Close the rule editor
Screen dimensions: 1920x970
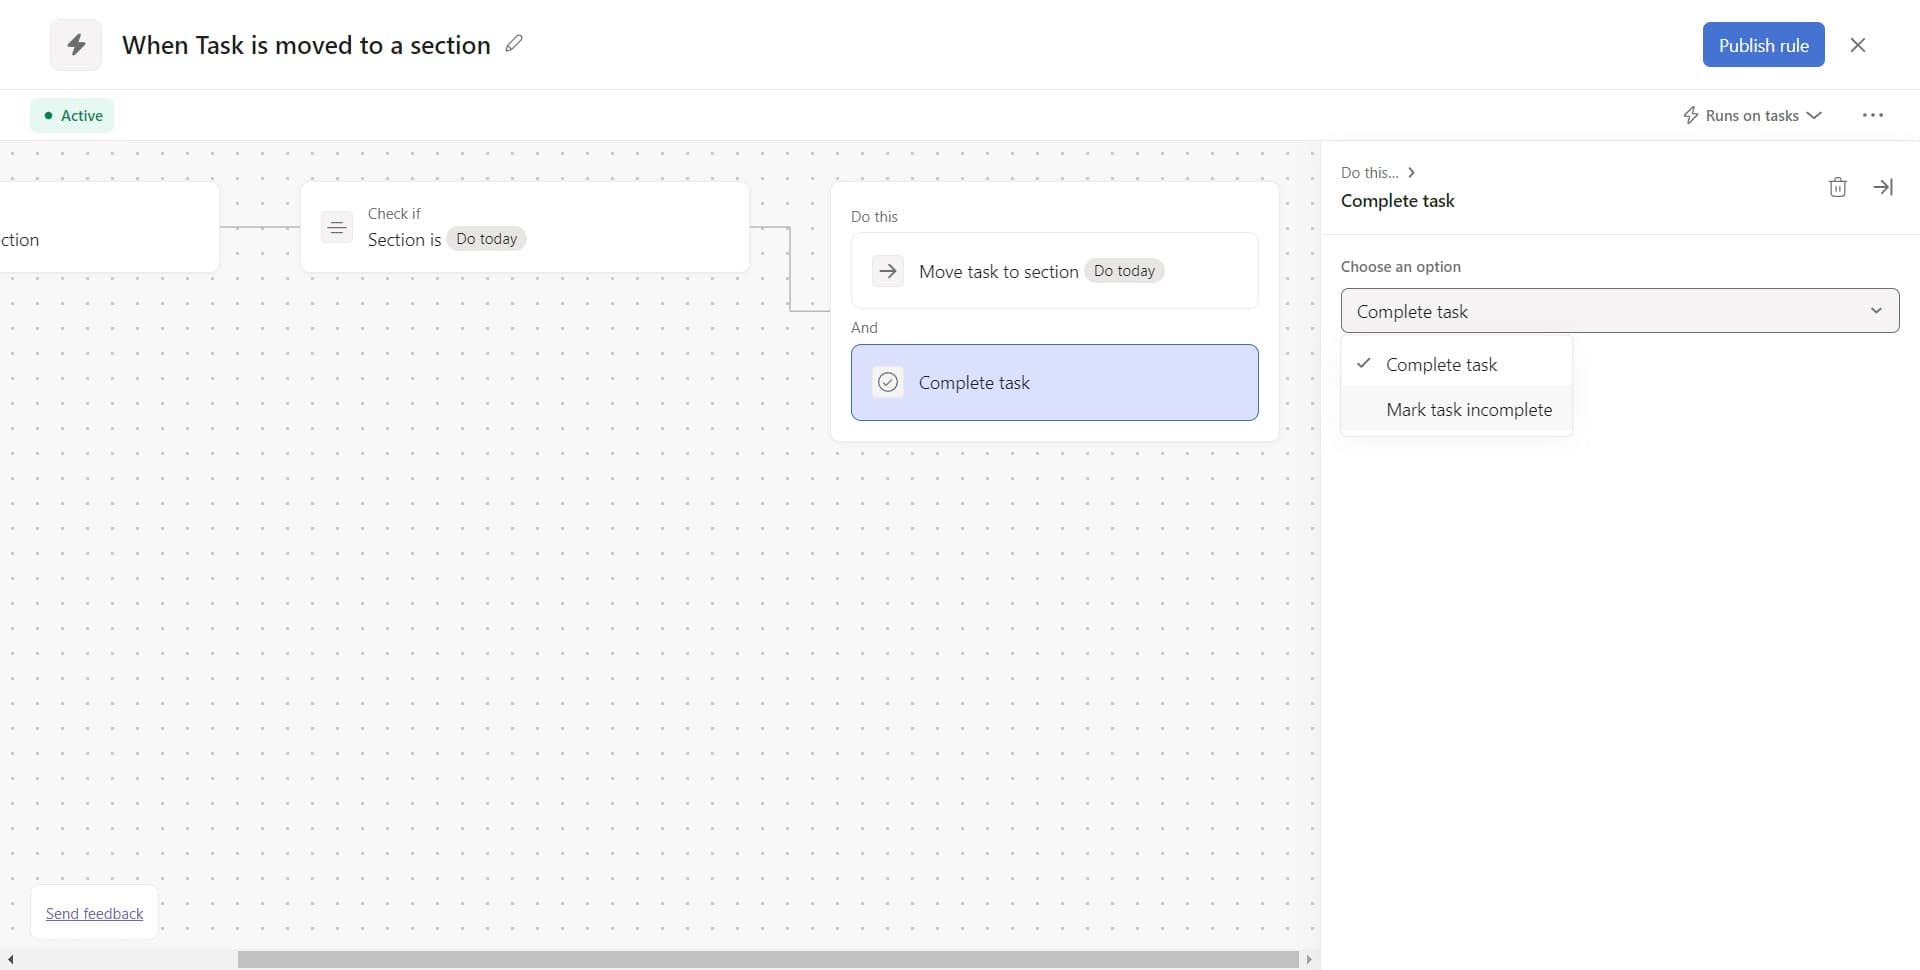coord(1857,45)
